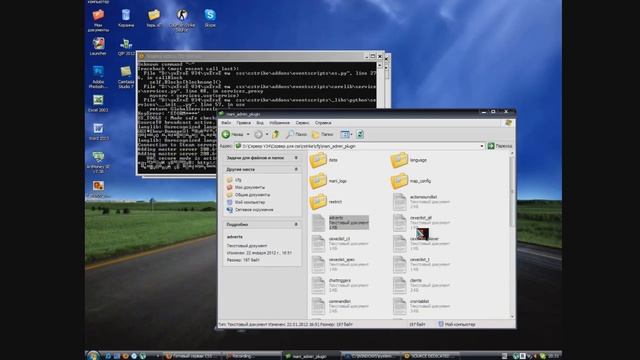This screenshot has height=360, width=640.
Task: Click the greyed Forward arrow in Explorer toolbar
Action: coord(258,134)
